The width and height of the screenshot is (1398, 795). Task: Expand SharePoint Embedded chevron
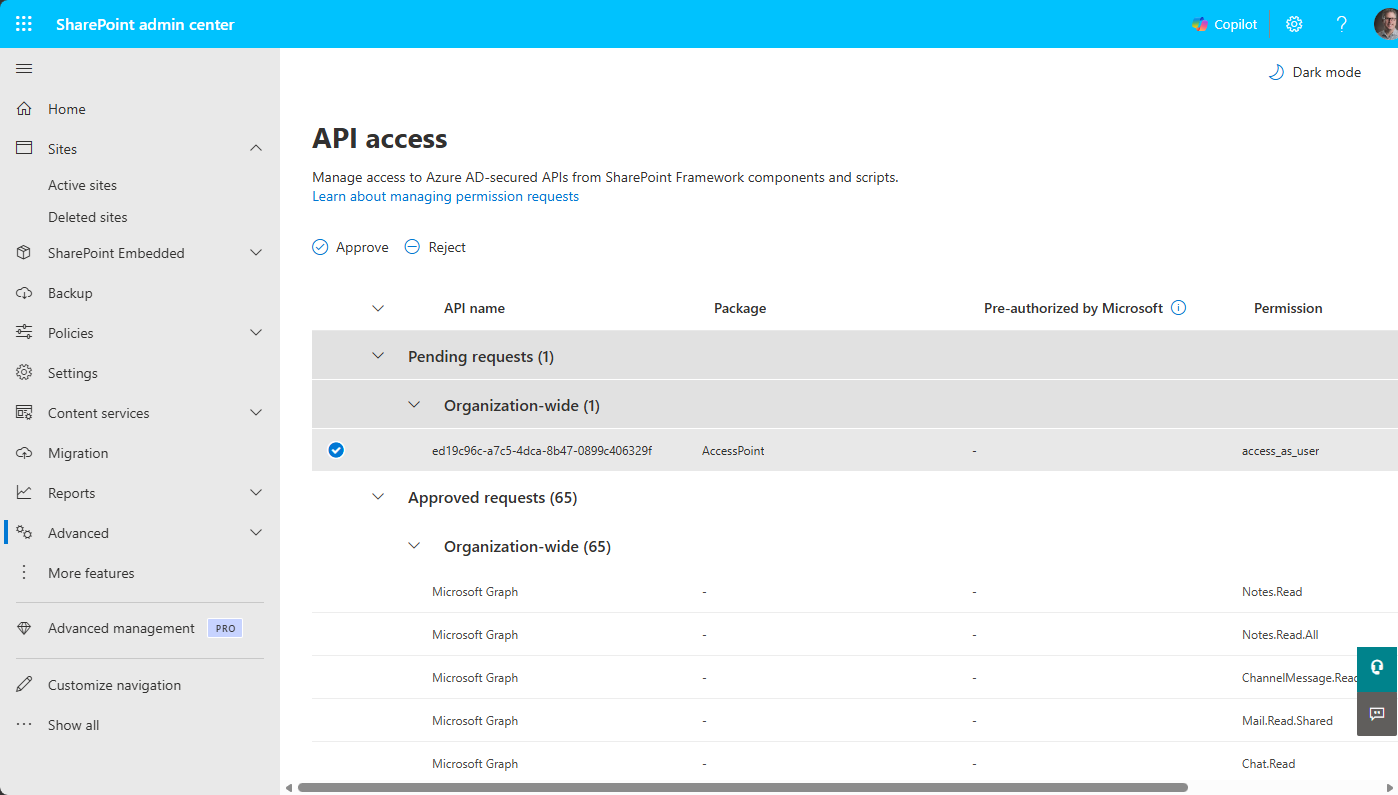pos(256,253)
